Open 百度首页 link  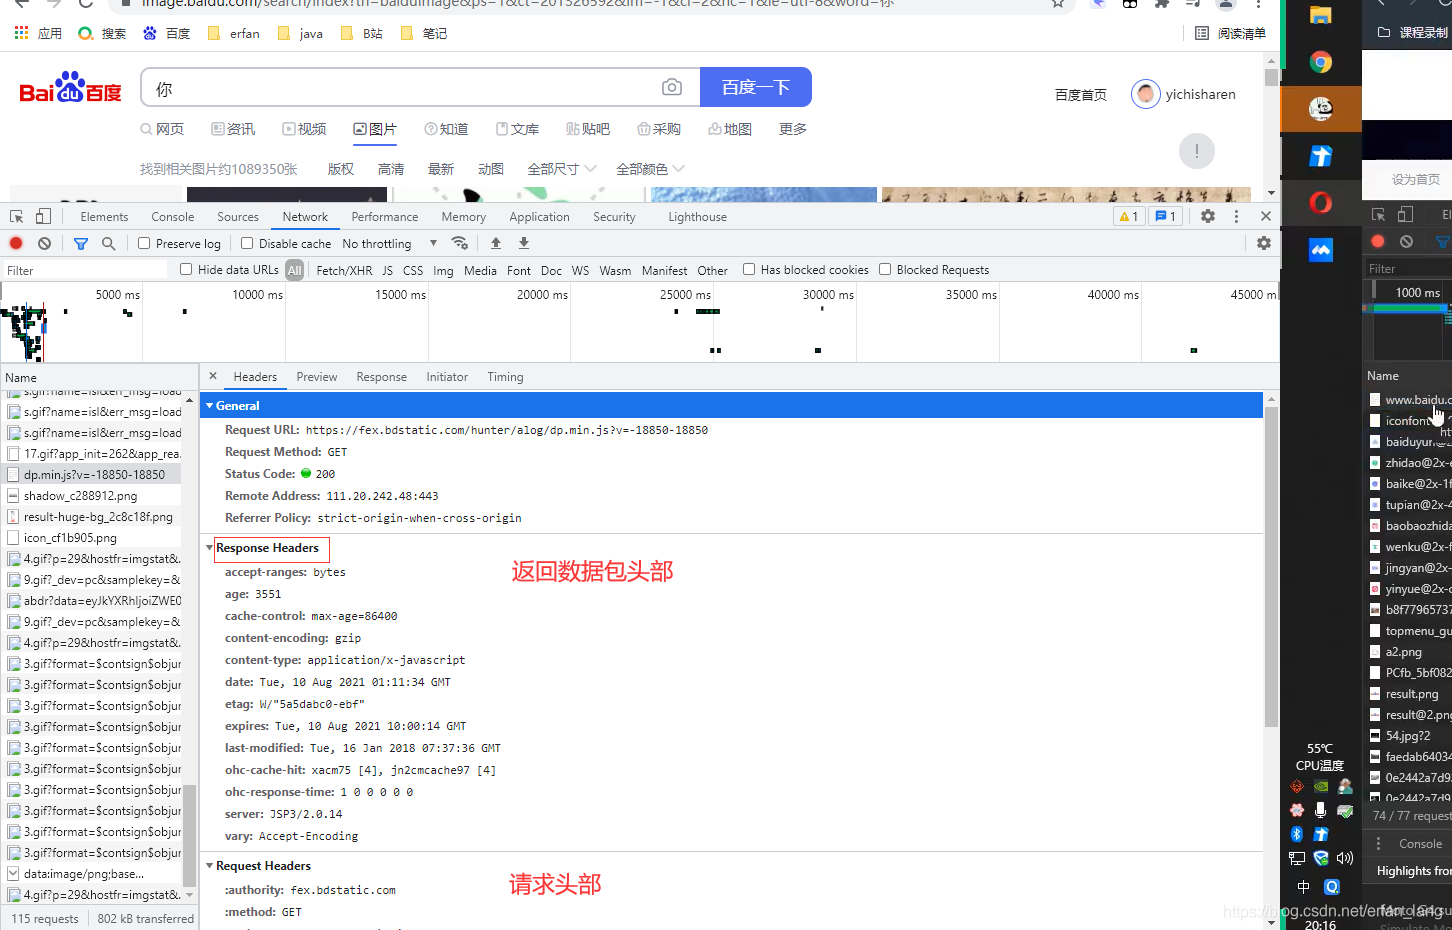(1081, 95)
